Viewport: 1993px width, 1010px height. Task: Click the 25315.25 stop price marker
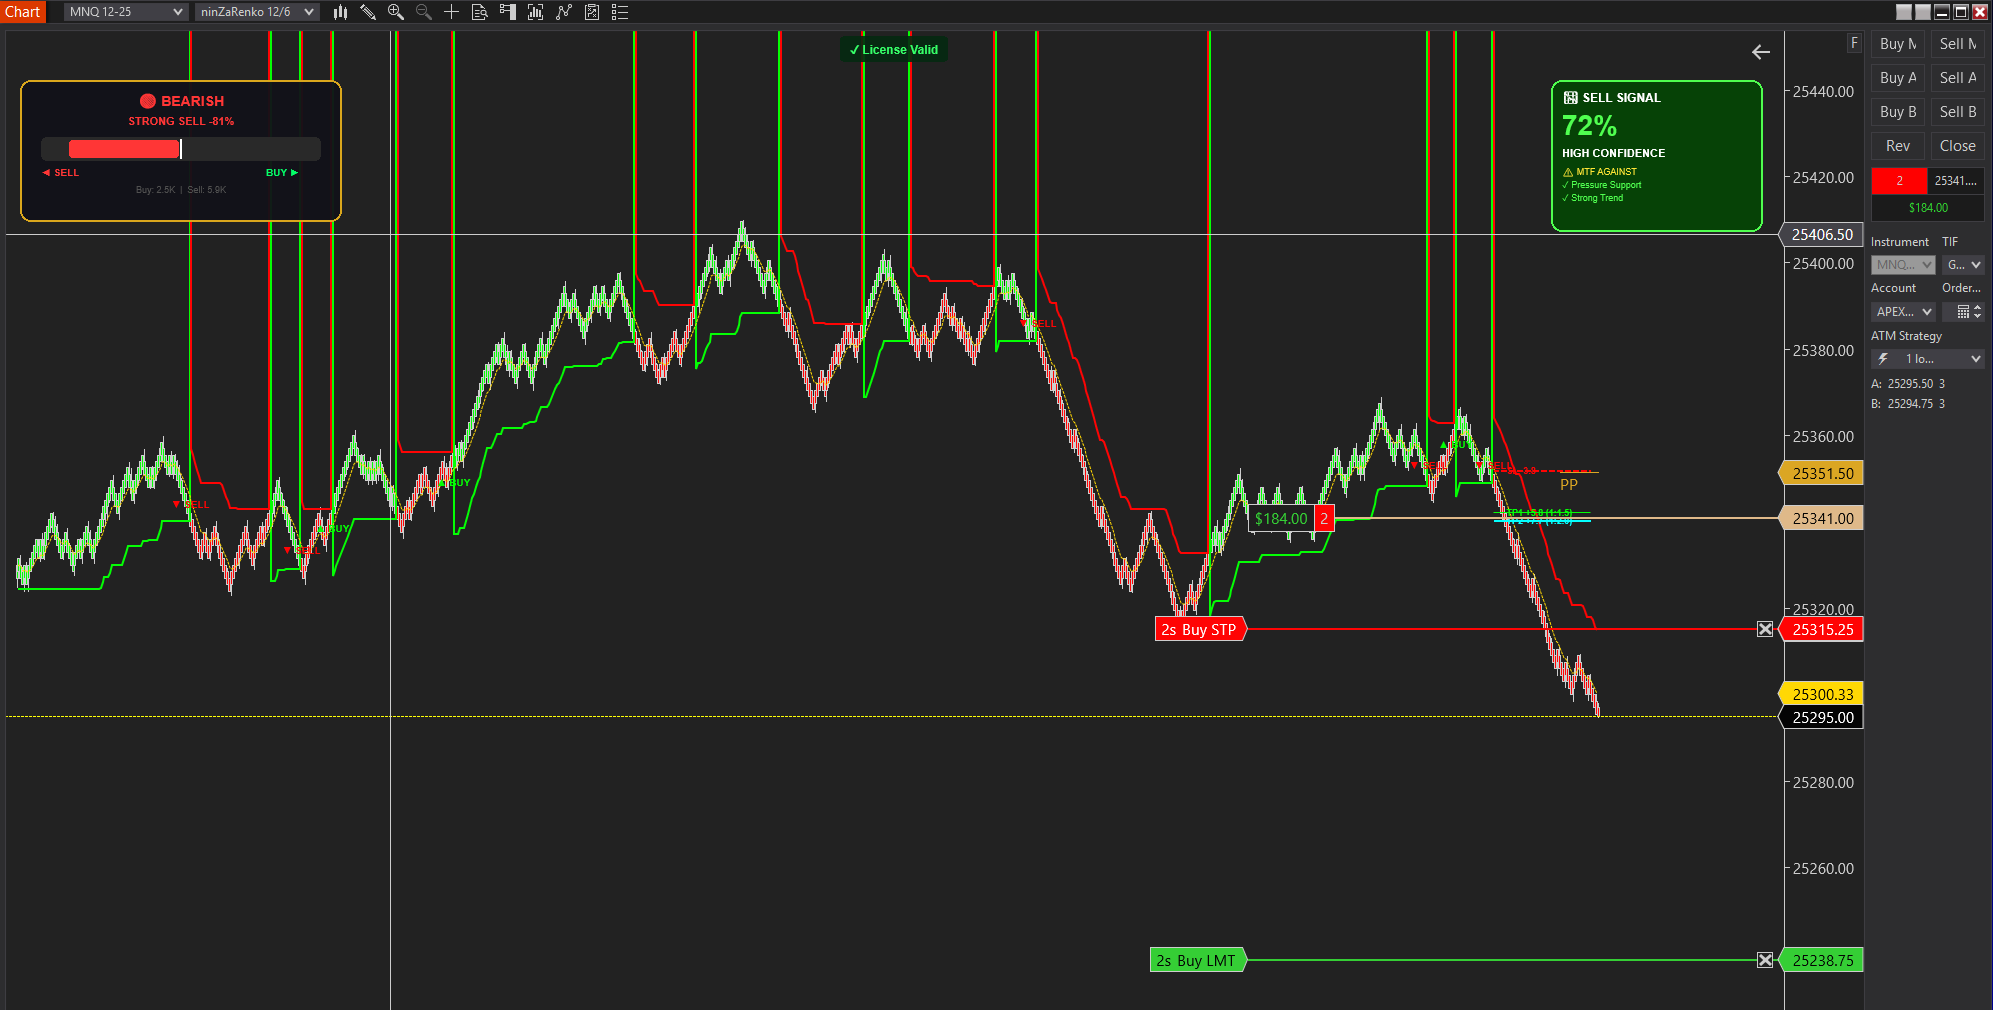[1822, 629]
